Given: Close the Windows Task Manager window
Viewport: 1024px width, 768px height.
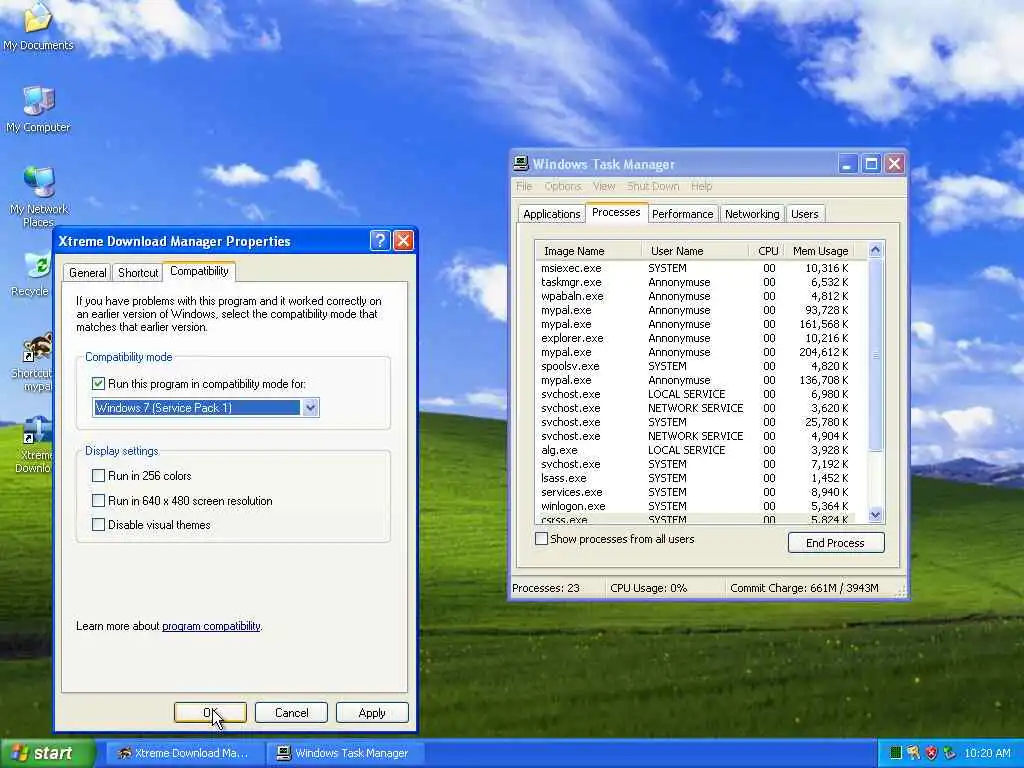Looking at the screenshot, I should click(x=895, y=164).
